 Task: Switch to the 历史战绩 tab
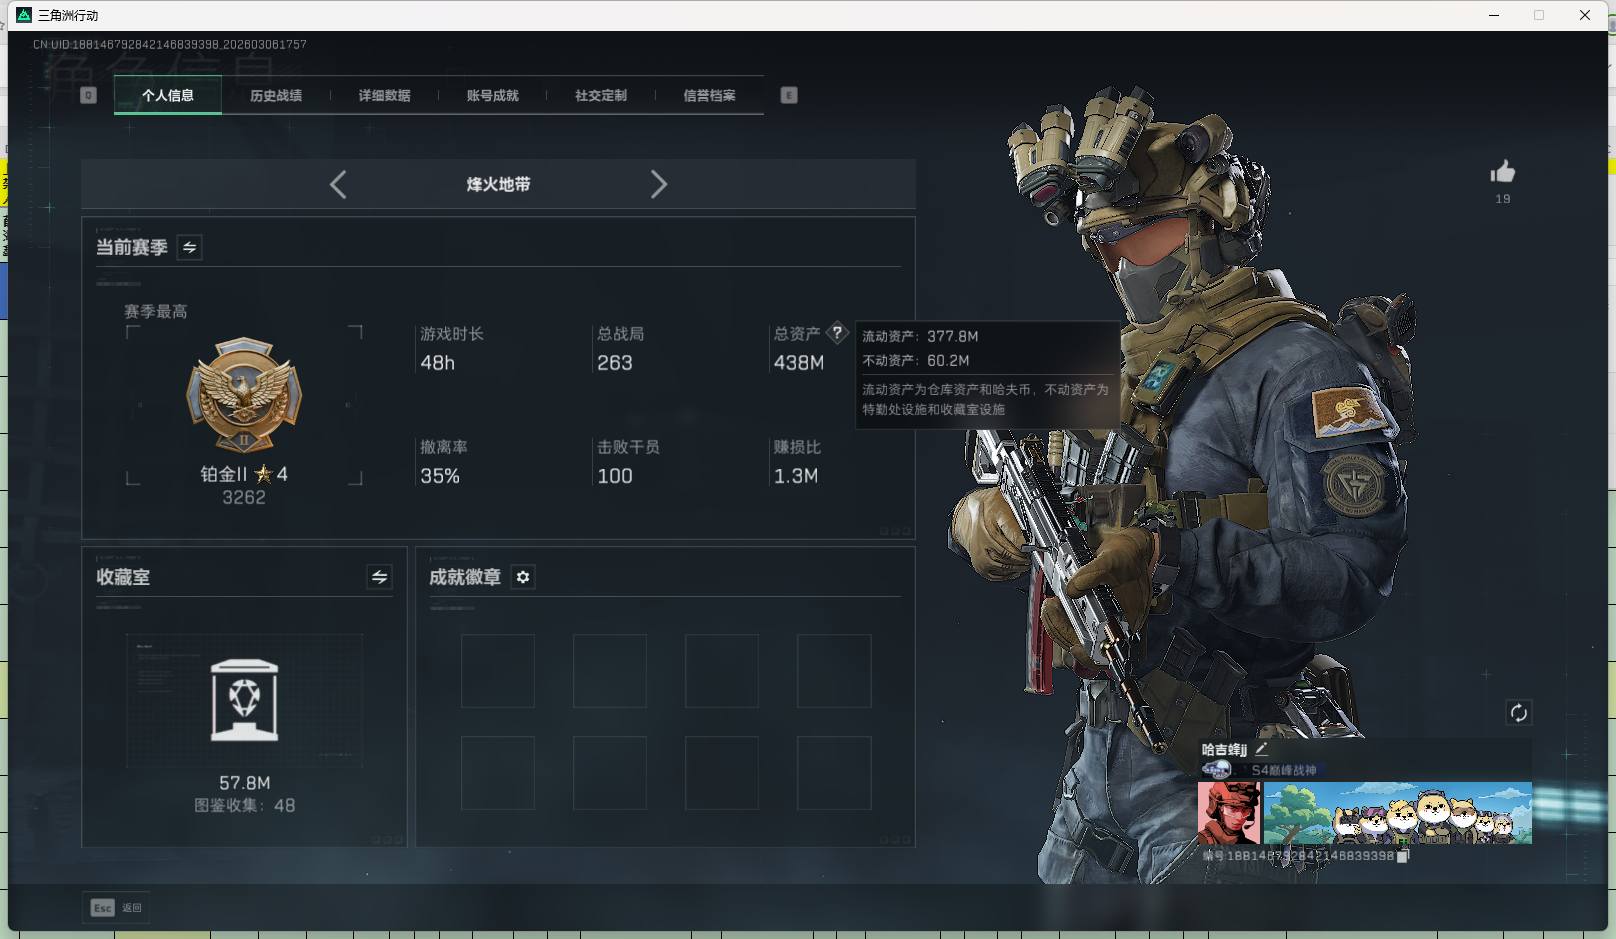click(x=276, y=95)
